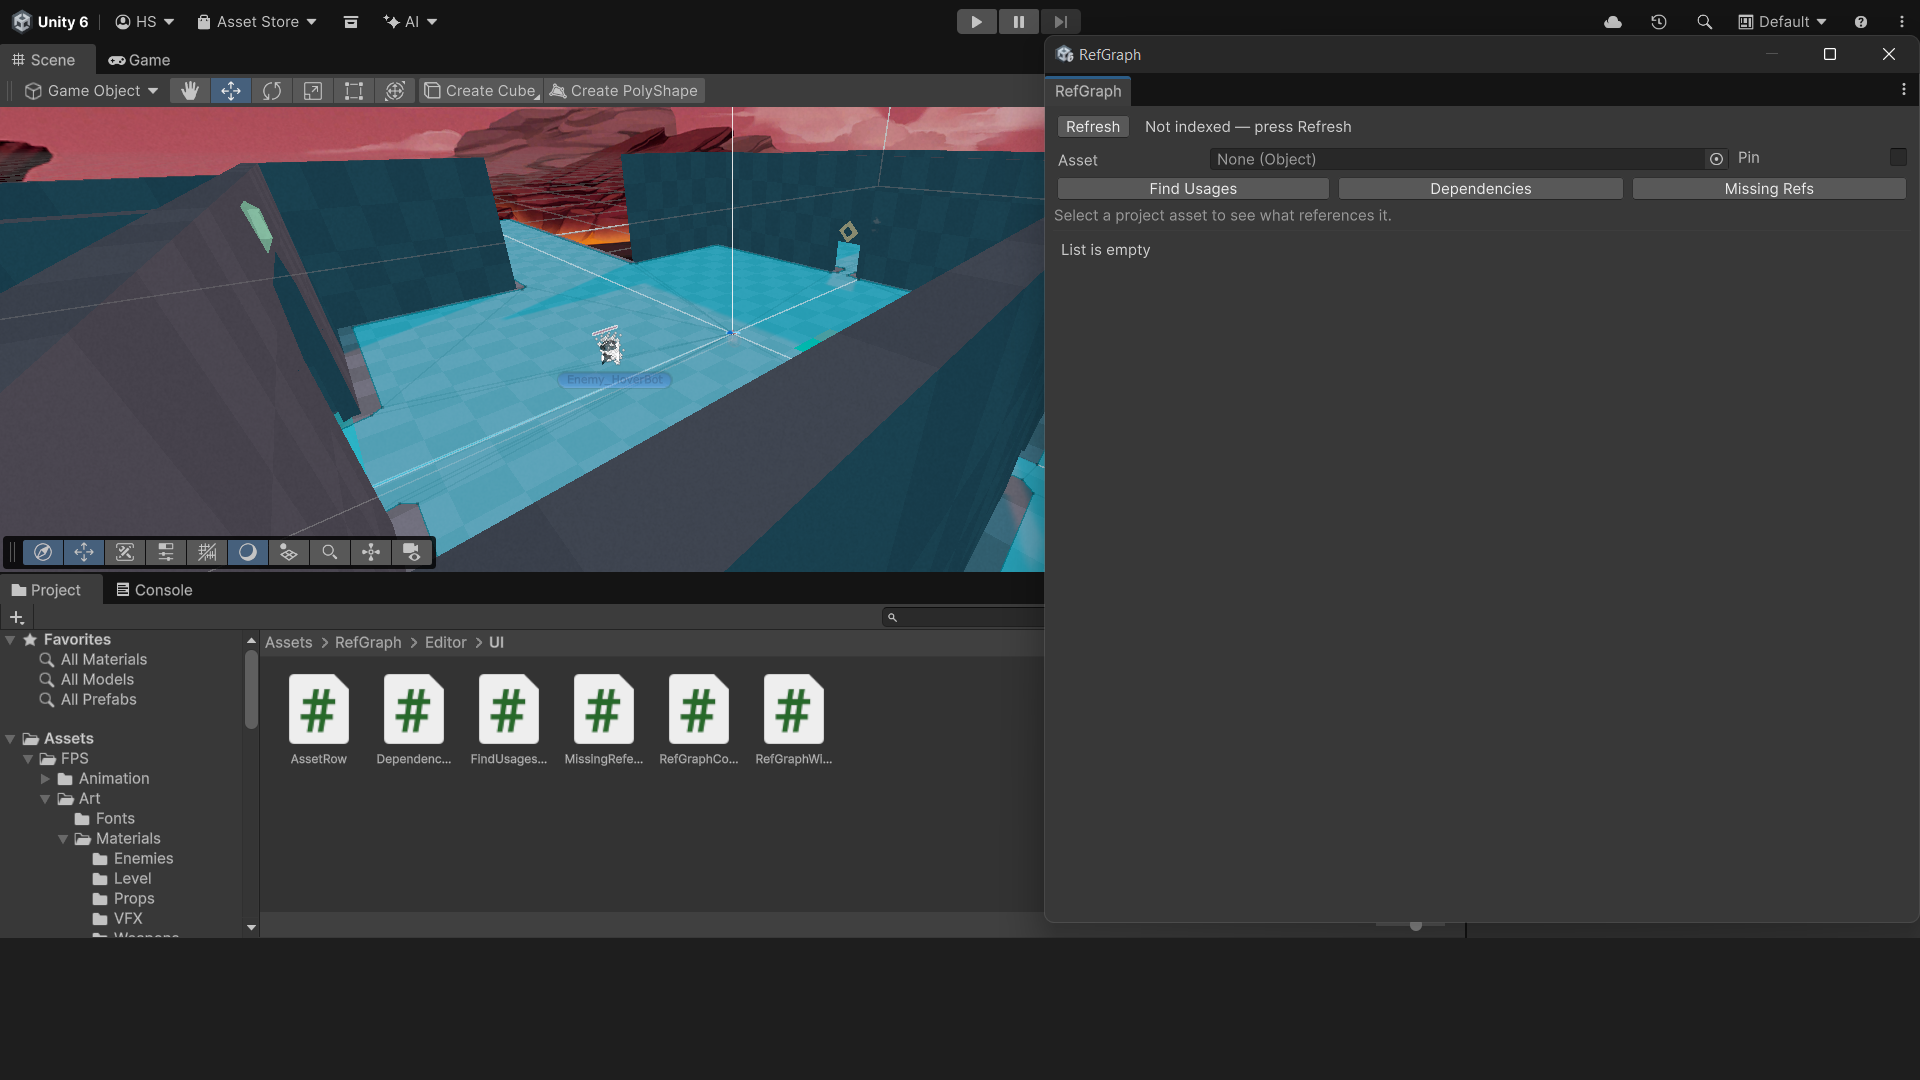1920x1080 pixels.
Task: Click the Dependencies button
Action: point(1481,189)
